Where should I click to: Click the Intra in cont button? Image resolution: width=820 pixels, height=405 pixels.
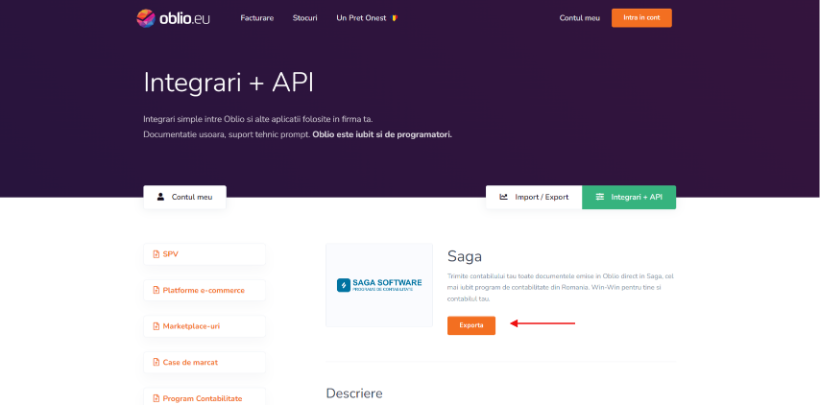[642, 18]
